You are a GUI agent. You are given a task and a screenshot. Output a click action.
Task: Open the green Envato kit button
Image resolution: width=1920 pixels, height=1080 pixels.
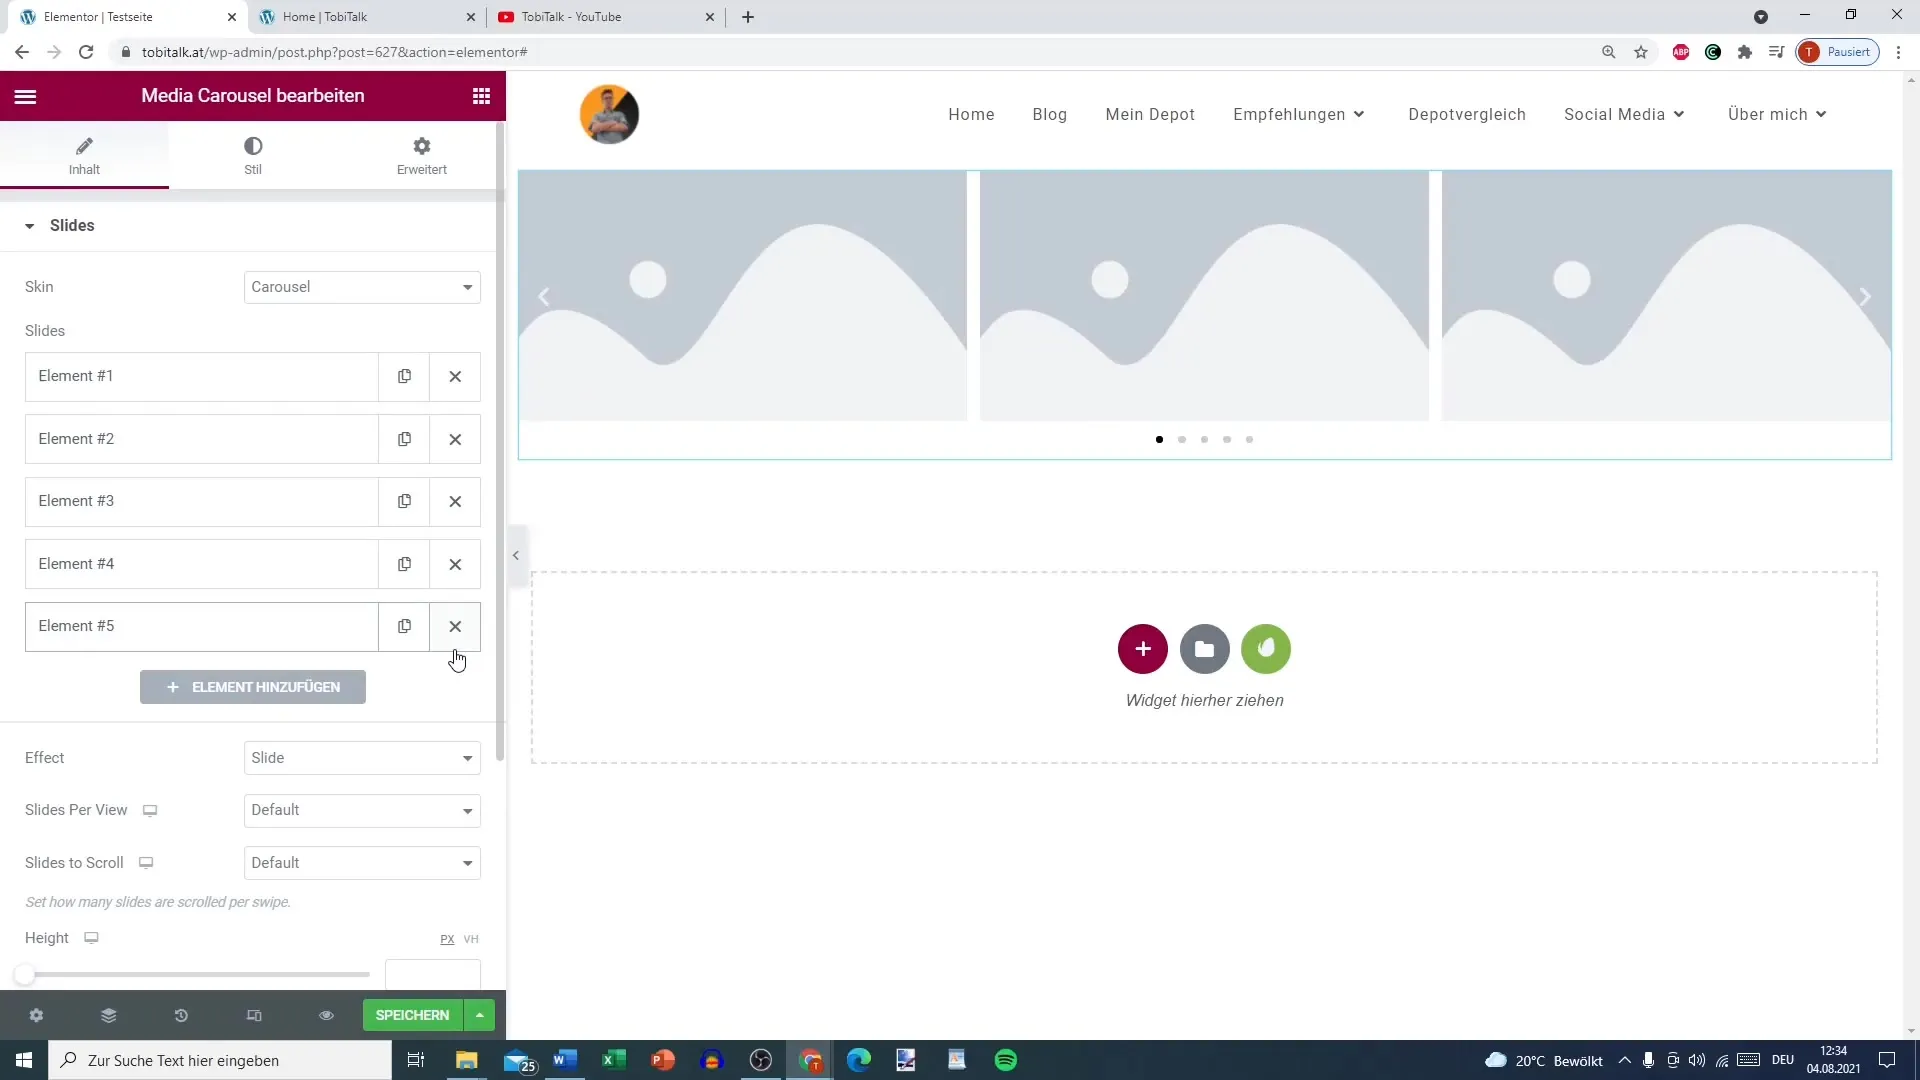(1266, 649)
